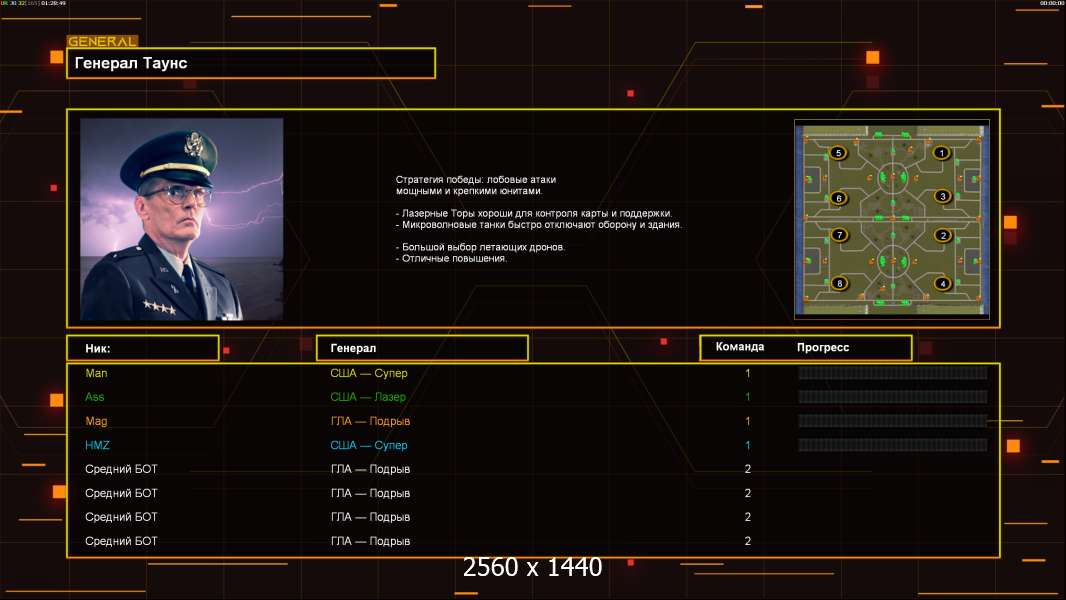1066x600 pixels.
Task: Select start position 7 on the minimap
Action: (840, 235)
